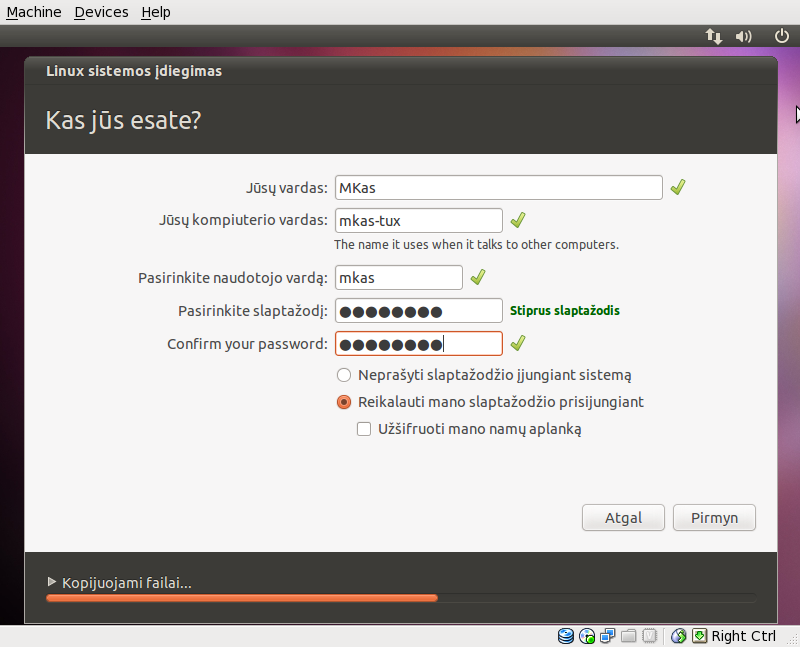This screenshot has width=800, height=647.
Task: Click the network adapters status icon
Action: (x=608, y=636)
